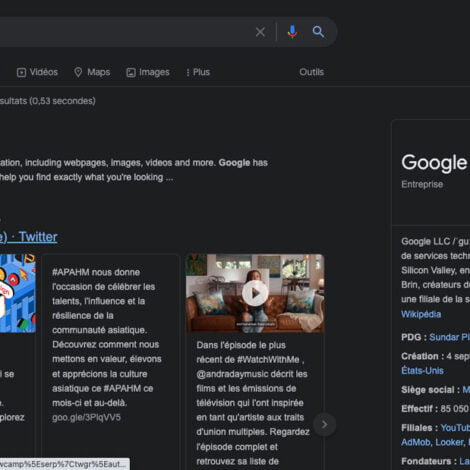Switch to the Maps tab
The image size is (470, 470).
(x=92, y=72)
